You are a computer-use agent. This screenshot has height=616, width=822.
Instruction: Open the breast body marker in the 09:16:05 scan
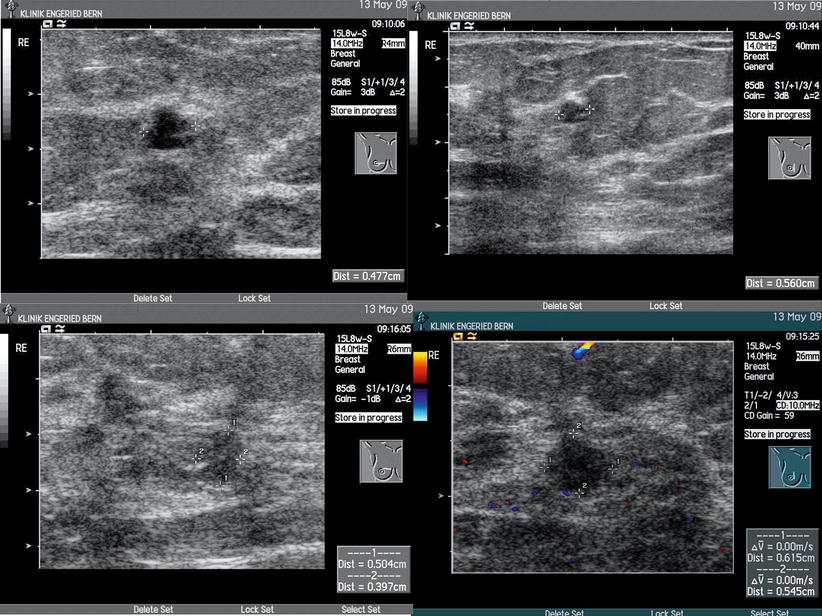[380, 461]
